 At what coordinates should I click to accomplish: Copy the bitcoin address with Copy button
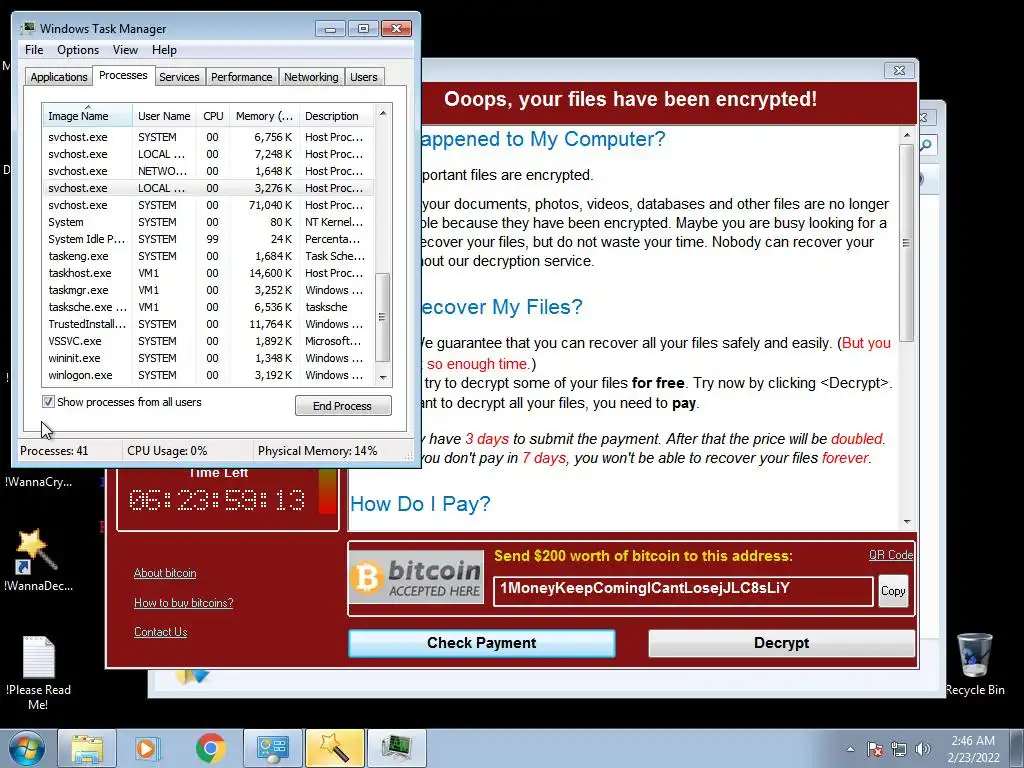click(x=893, y=591)
